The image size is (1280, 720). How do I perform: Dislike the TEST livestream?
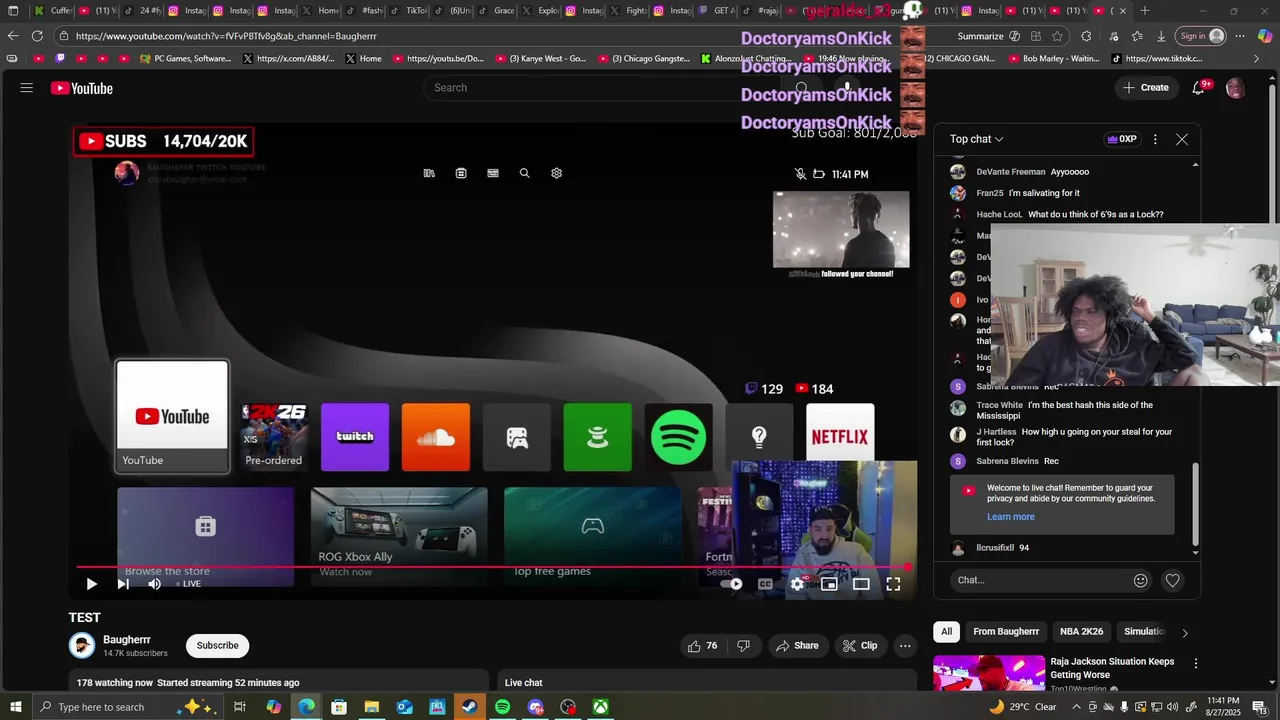743,646
